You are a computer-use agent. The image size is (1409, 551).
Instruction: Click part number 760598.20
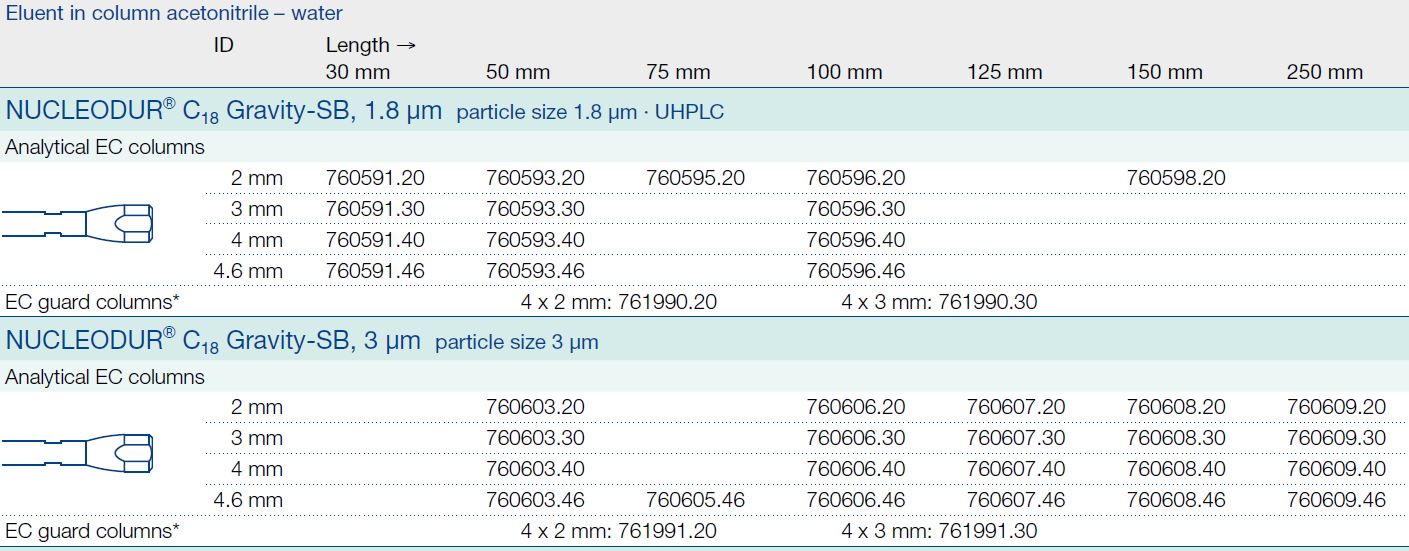click(x=1175, y=178)
